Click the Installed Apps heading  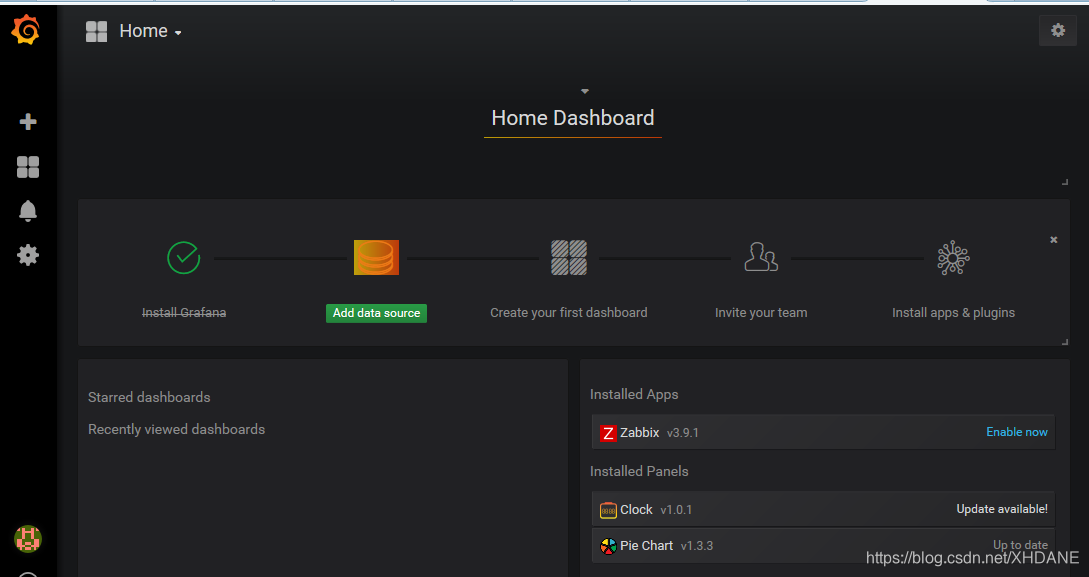pos(634,394)
